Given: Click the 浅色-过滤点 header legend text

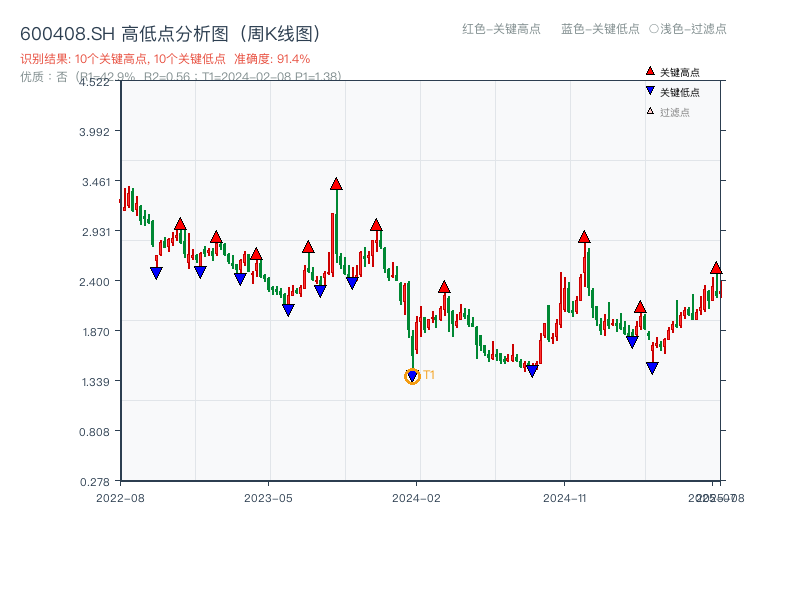Looking at the screenshot, I should [693, 29].
